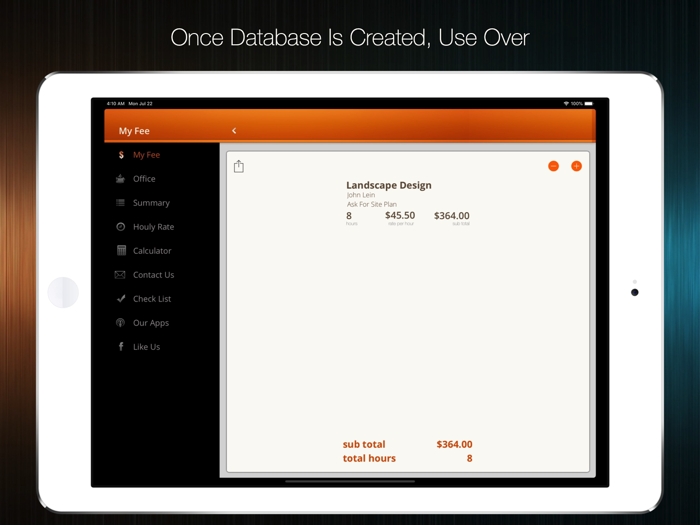700x525 pixels.
Task: Click the sub total label at bottom
Action: pos(364,444)
